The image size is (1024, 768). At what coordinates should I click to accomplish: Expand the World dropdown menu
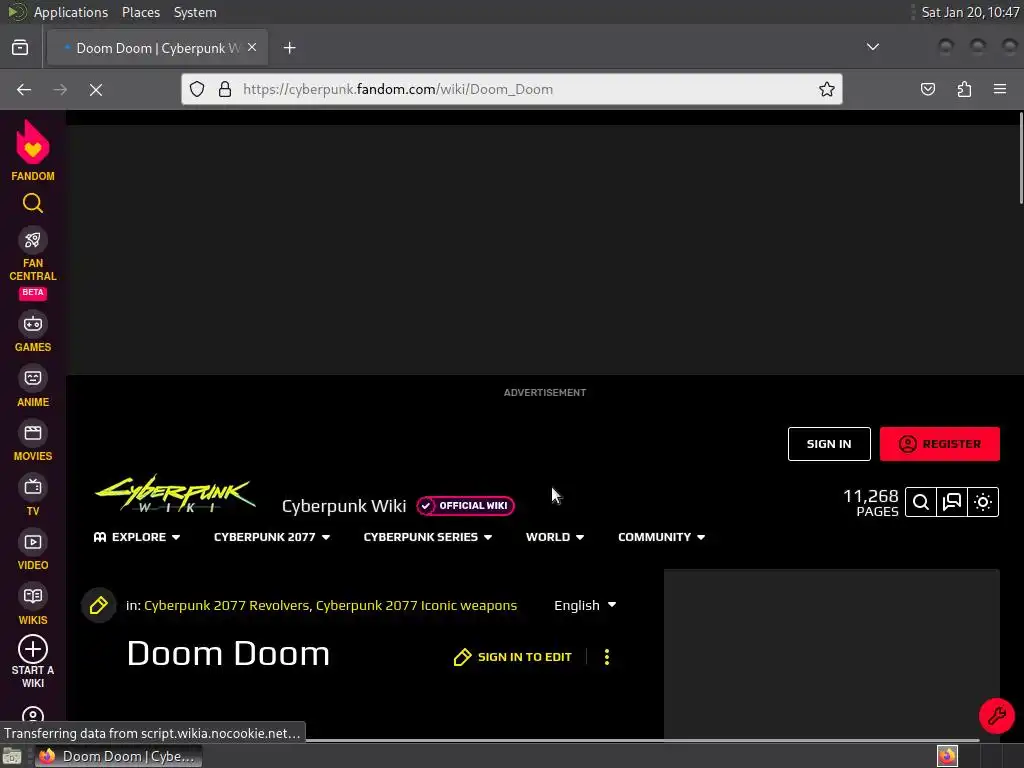click(x=555, y=537)
